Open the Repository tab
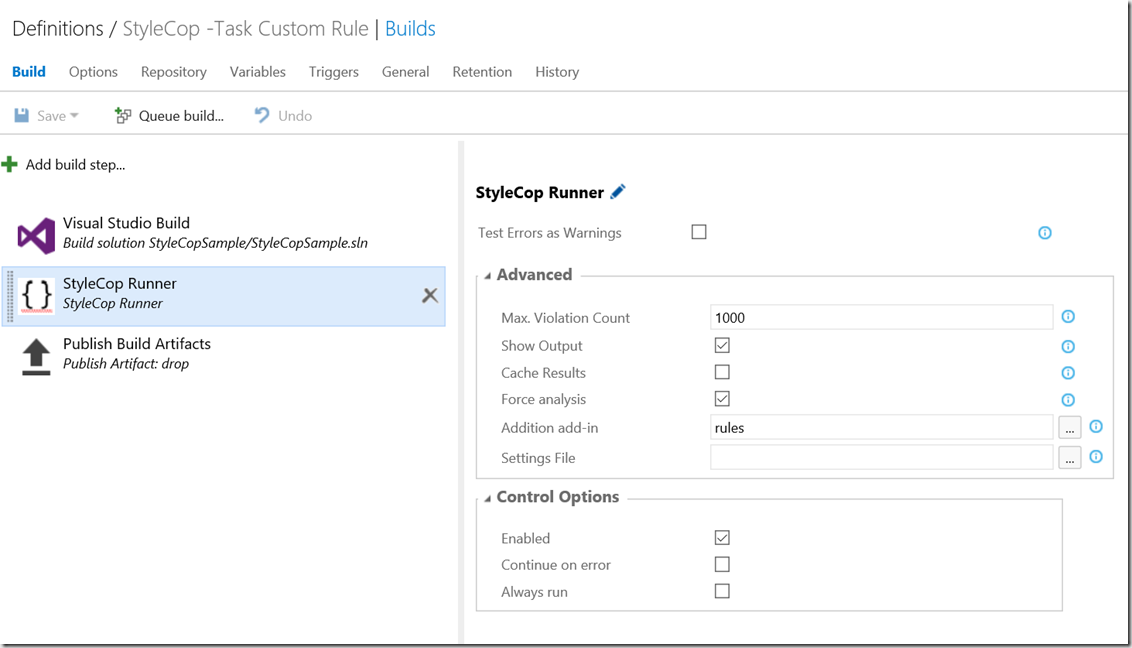The height and width of the screenshot is (648, 1132). [174, 71]
